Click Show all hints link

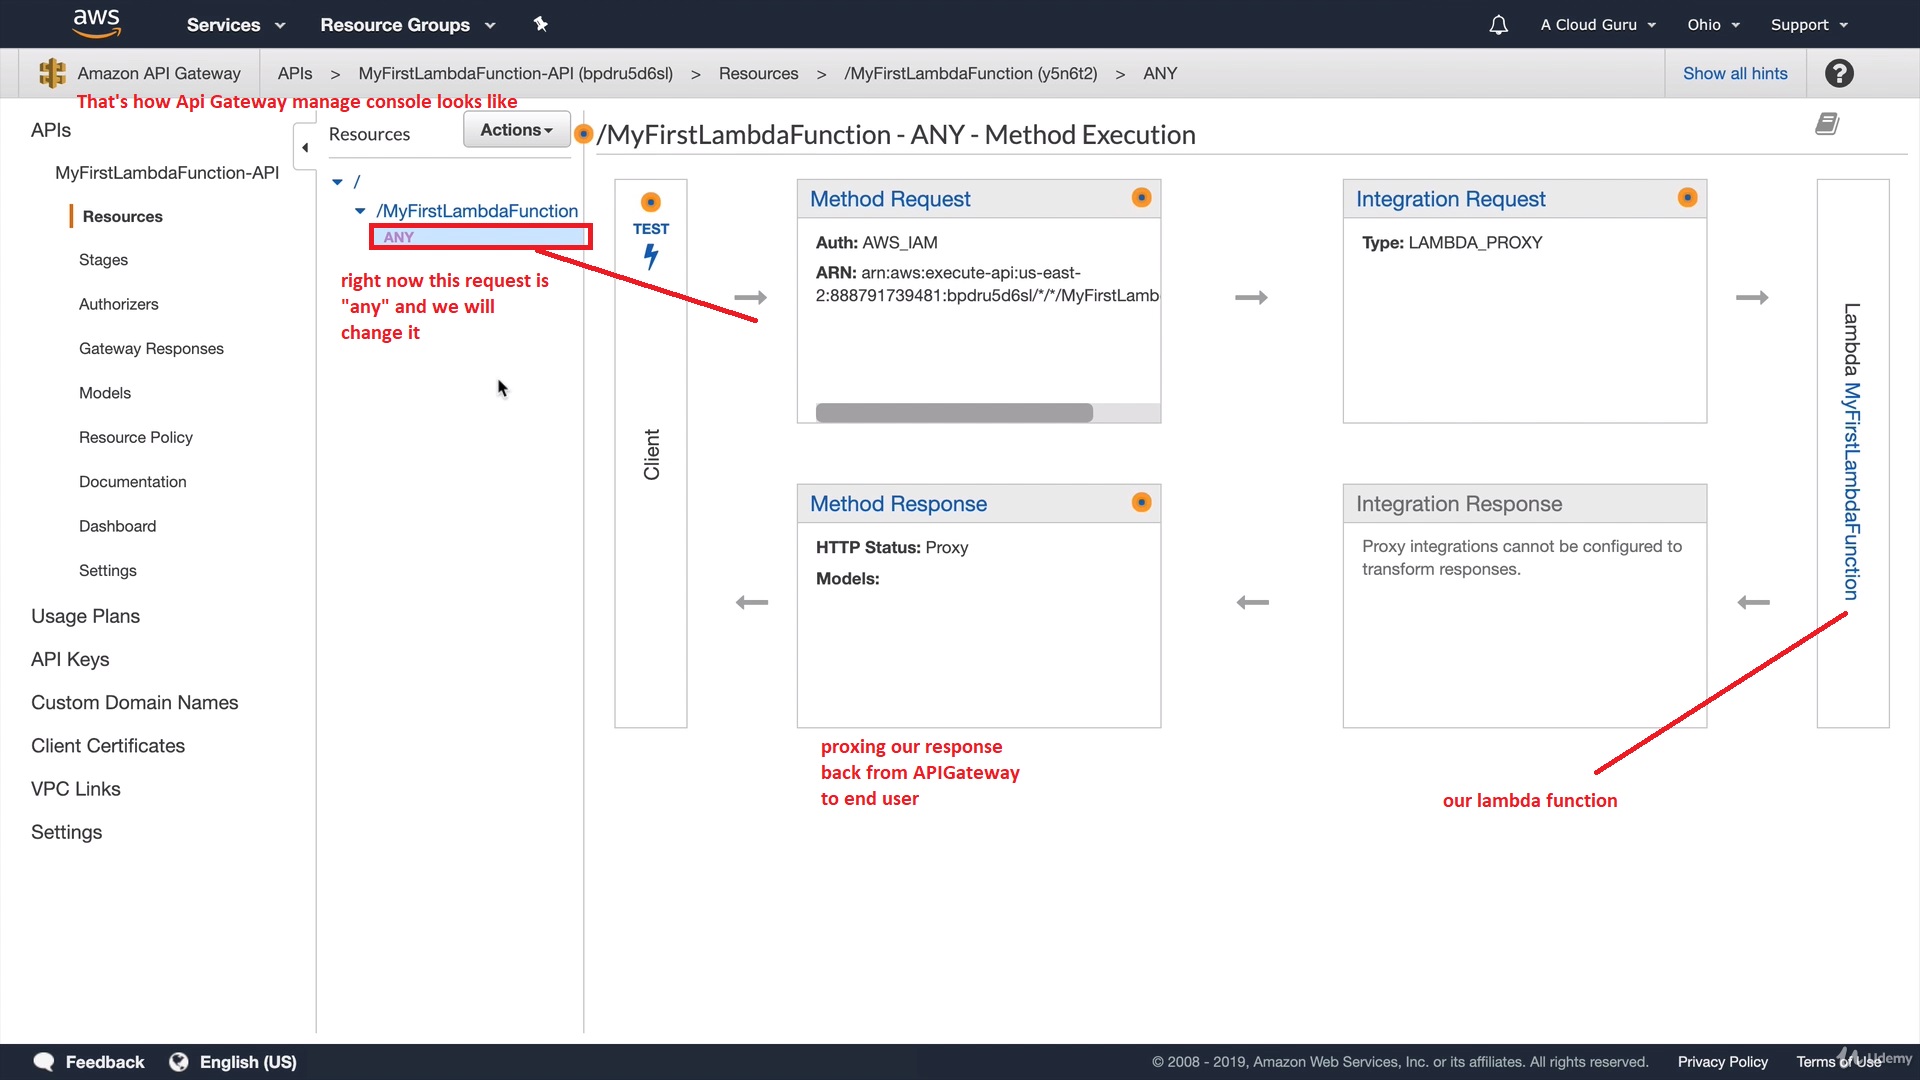[x=1735, y=73]
